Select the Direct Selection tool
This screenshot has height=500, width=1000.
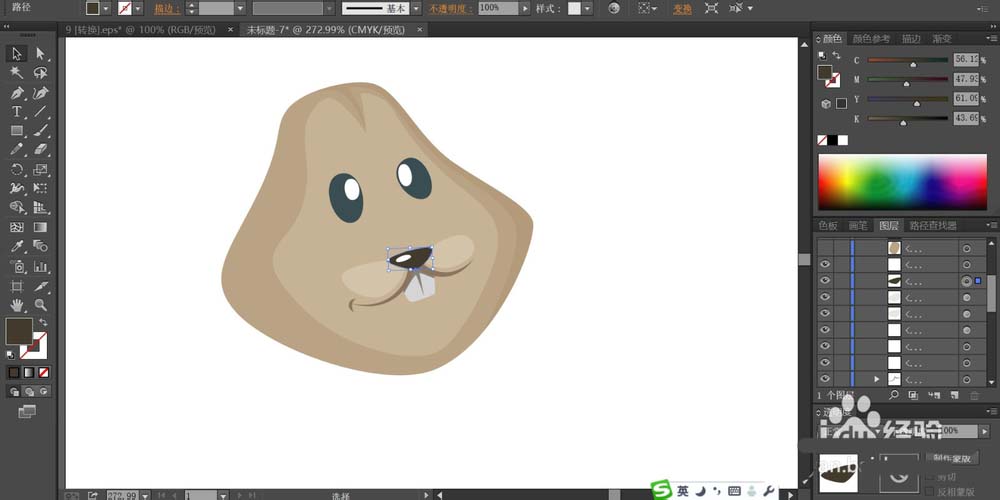tap(40, 54)
